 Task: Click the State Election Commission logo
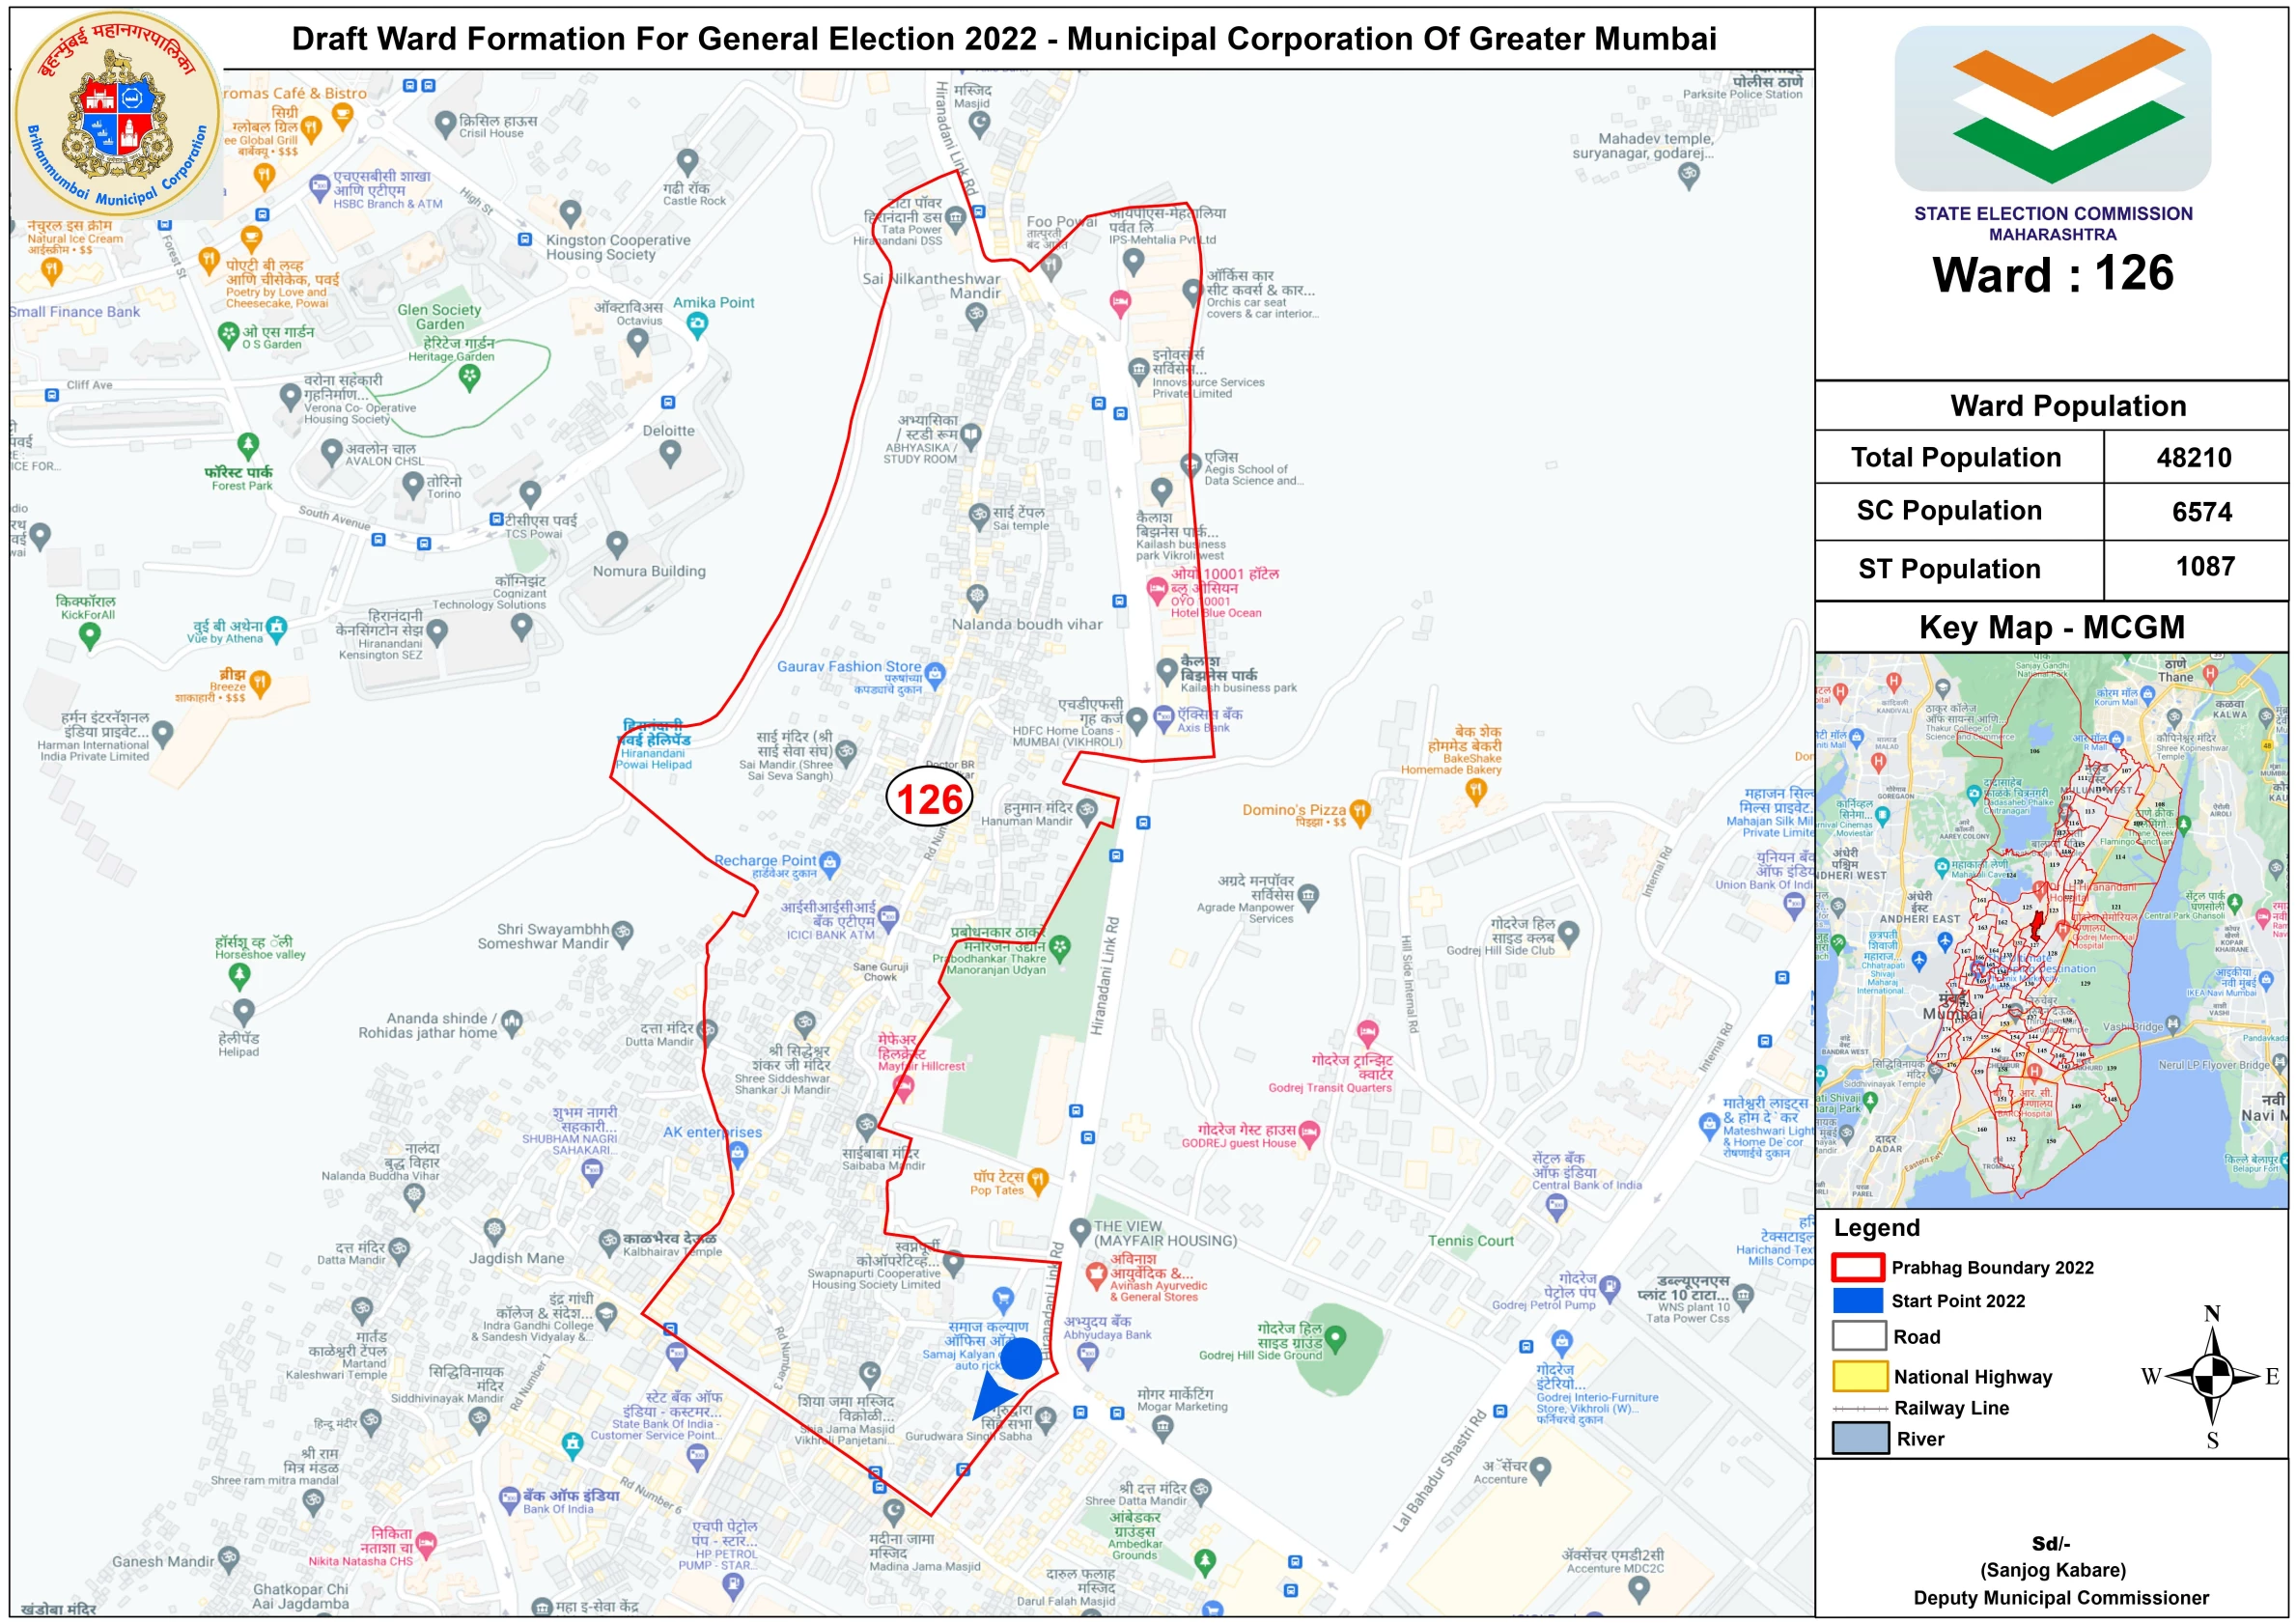(2052, 108)
